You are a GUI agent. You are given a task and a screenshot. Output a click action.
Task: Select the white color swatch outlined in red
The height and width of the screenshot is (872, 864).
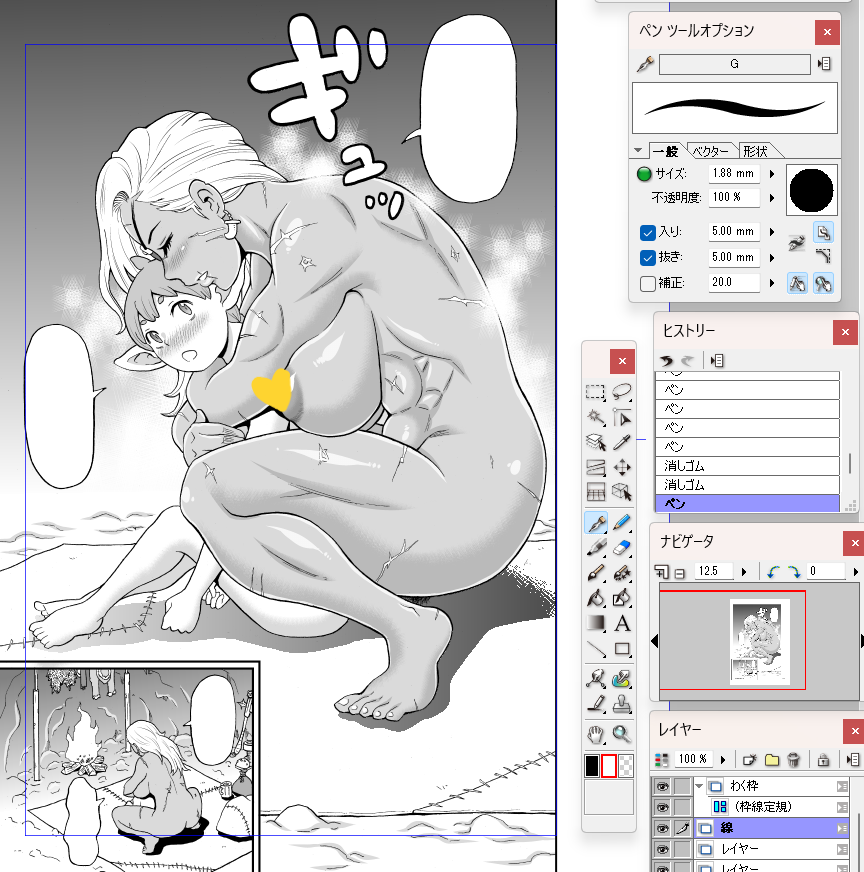(x=609, y=766)
